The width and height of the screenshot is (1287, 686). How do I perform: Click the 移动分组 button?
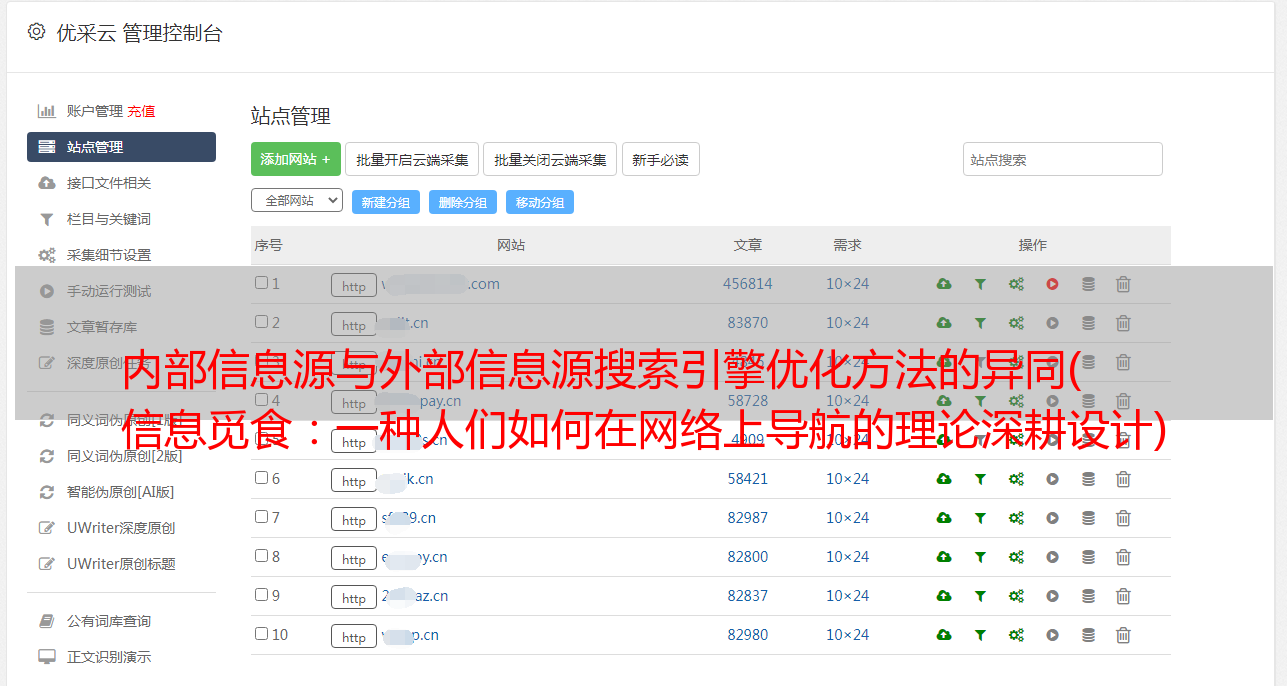pyautogui.click(x=540, y=202)
